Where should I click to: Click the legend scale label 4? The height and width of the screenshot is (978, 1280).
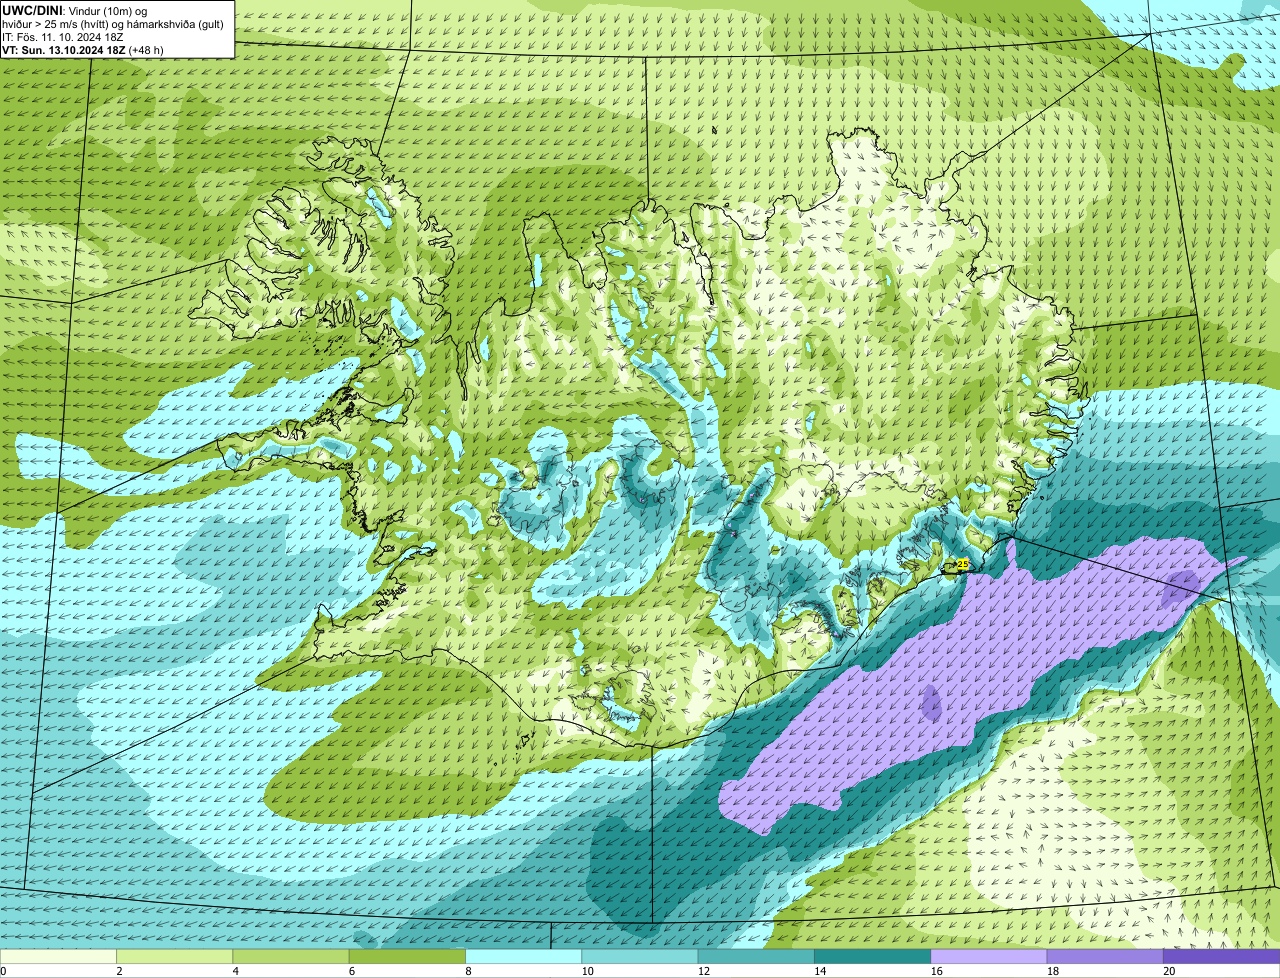(236, 971)
